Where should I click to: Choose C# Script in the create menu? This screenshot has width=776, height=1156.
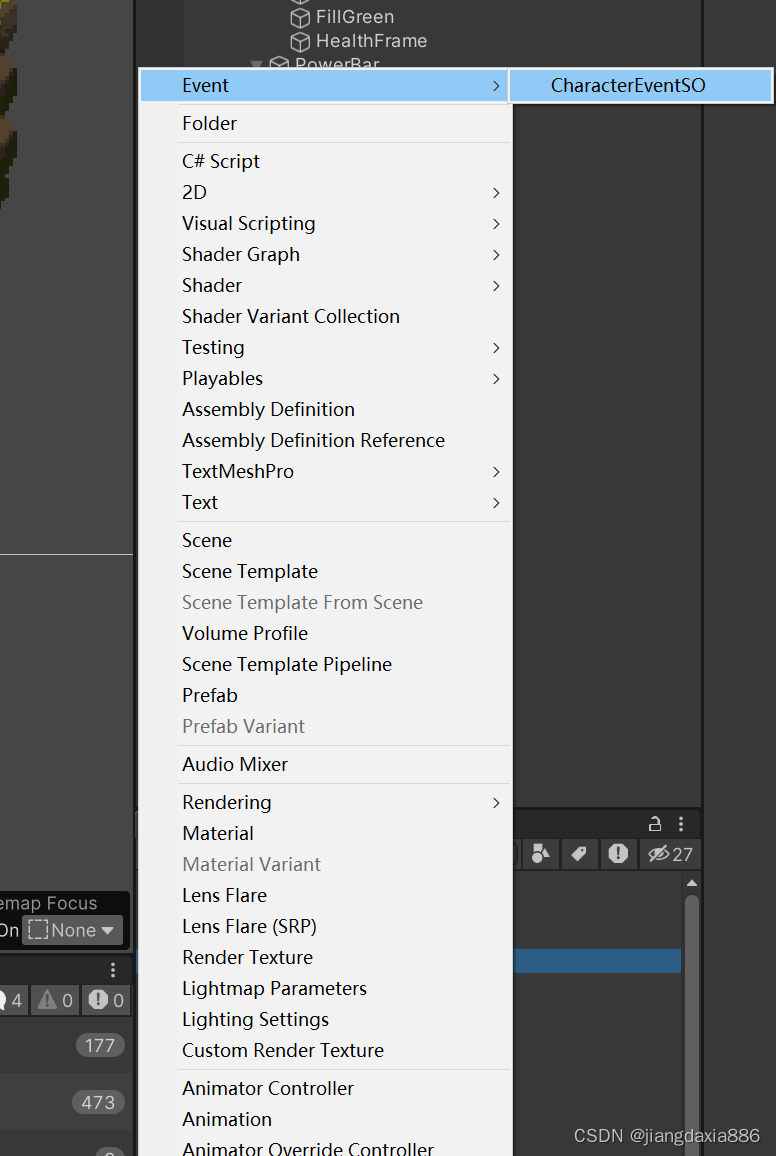click(325, 161)
